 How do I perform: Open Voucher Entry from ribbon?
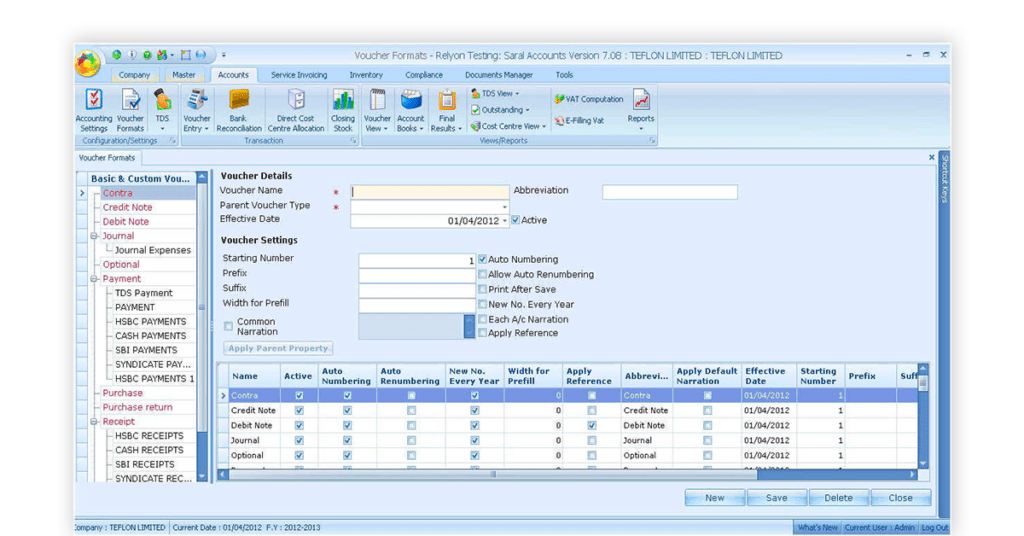click(197, 110)
